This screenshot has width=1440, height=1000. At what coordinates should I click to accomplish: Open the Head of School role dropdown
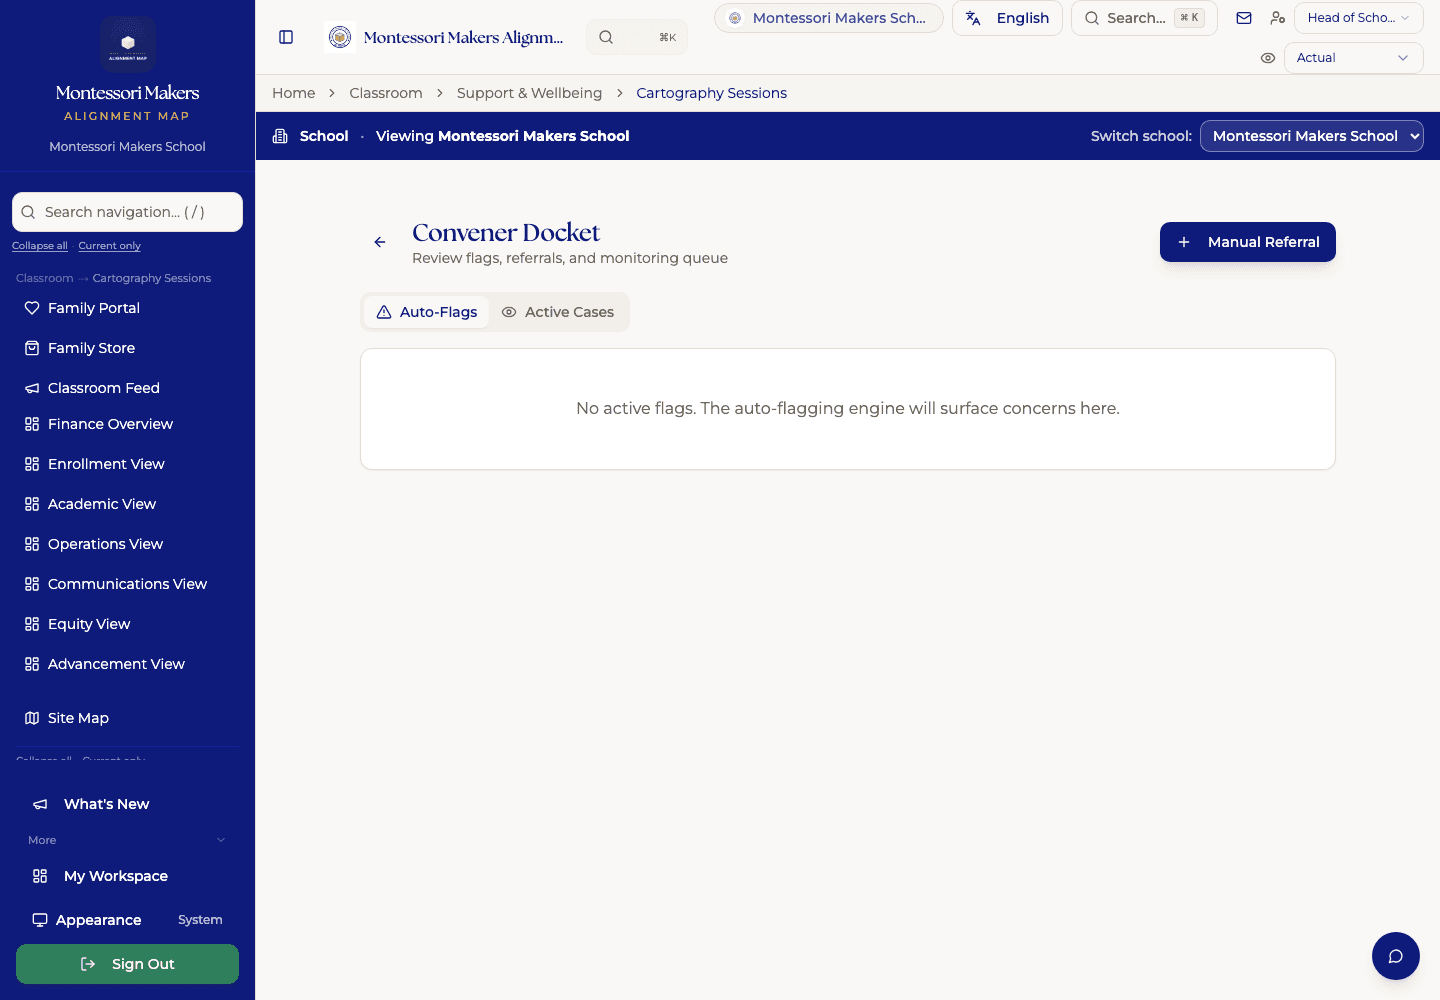coord(1358,18)
